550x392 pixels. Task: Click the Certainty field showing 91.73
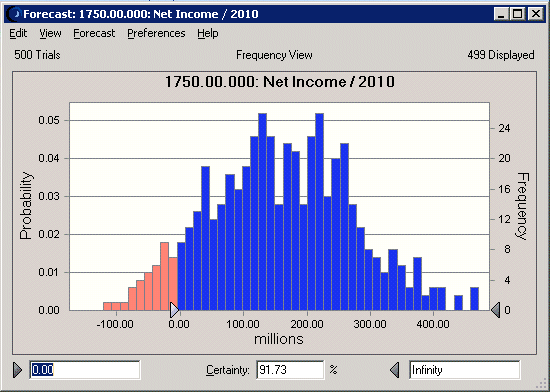290,370
